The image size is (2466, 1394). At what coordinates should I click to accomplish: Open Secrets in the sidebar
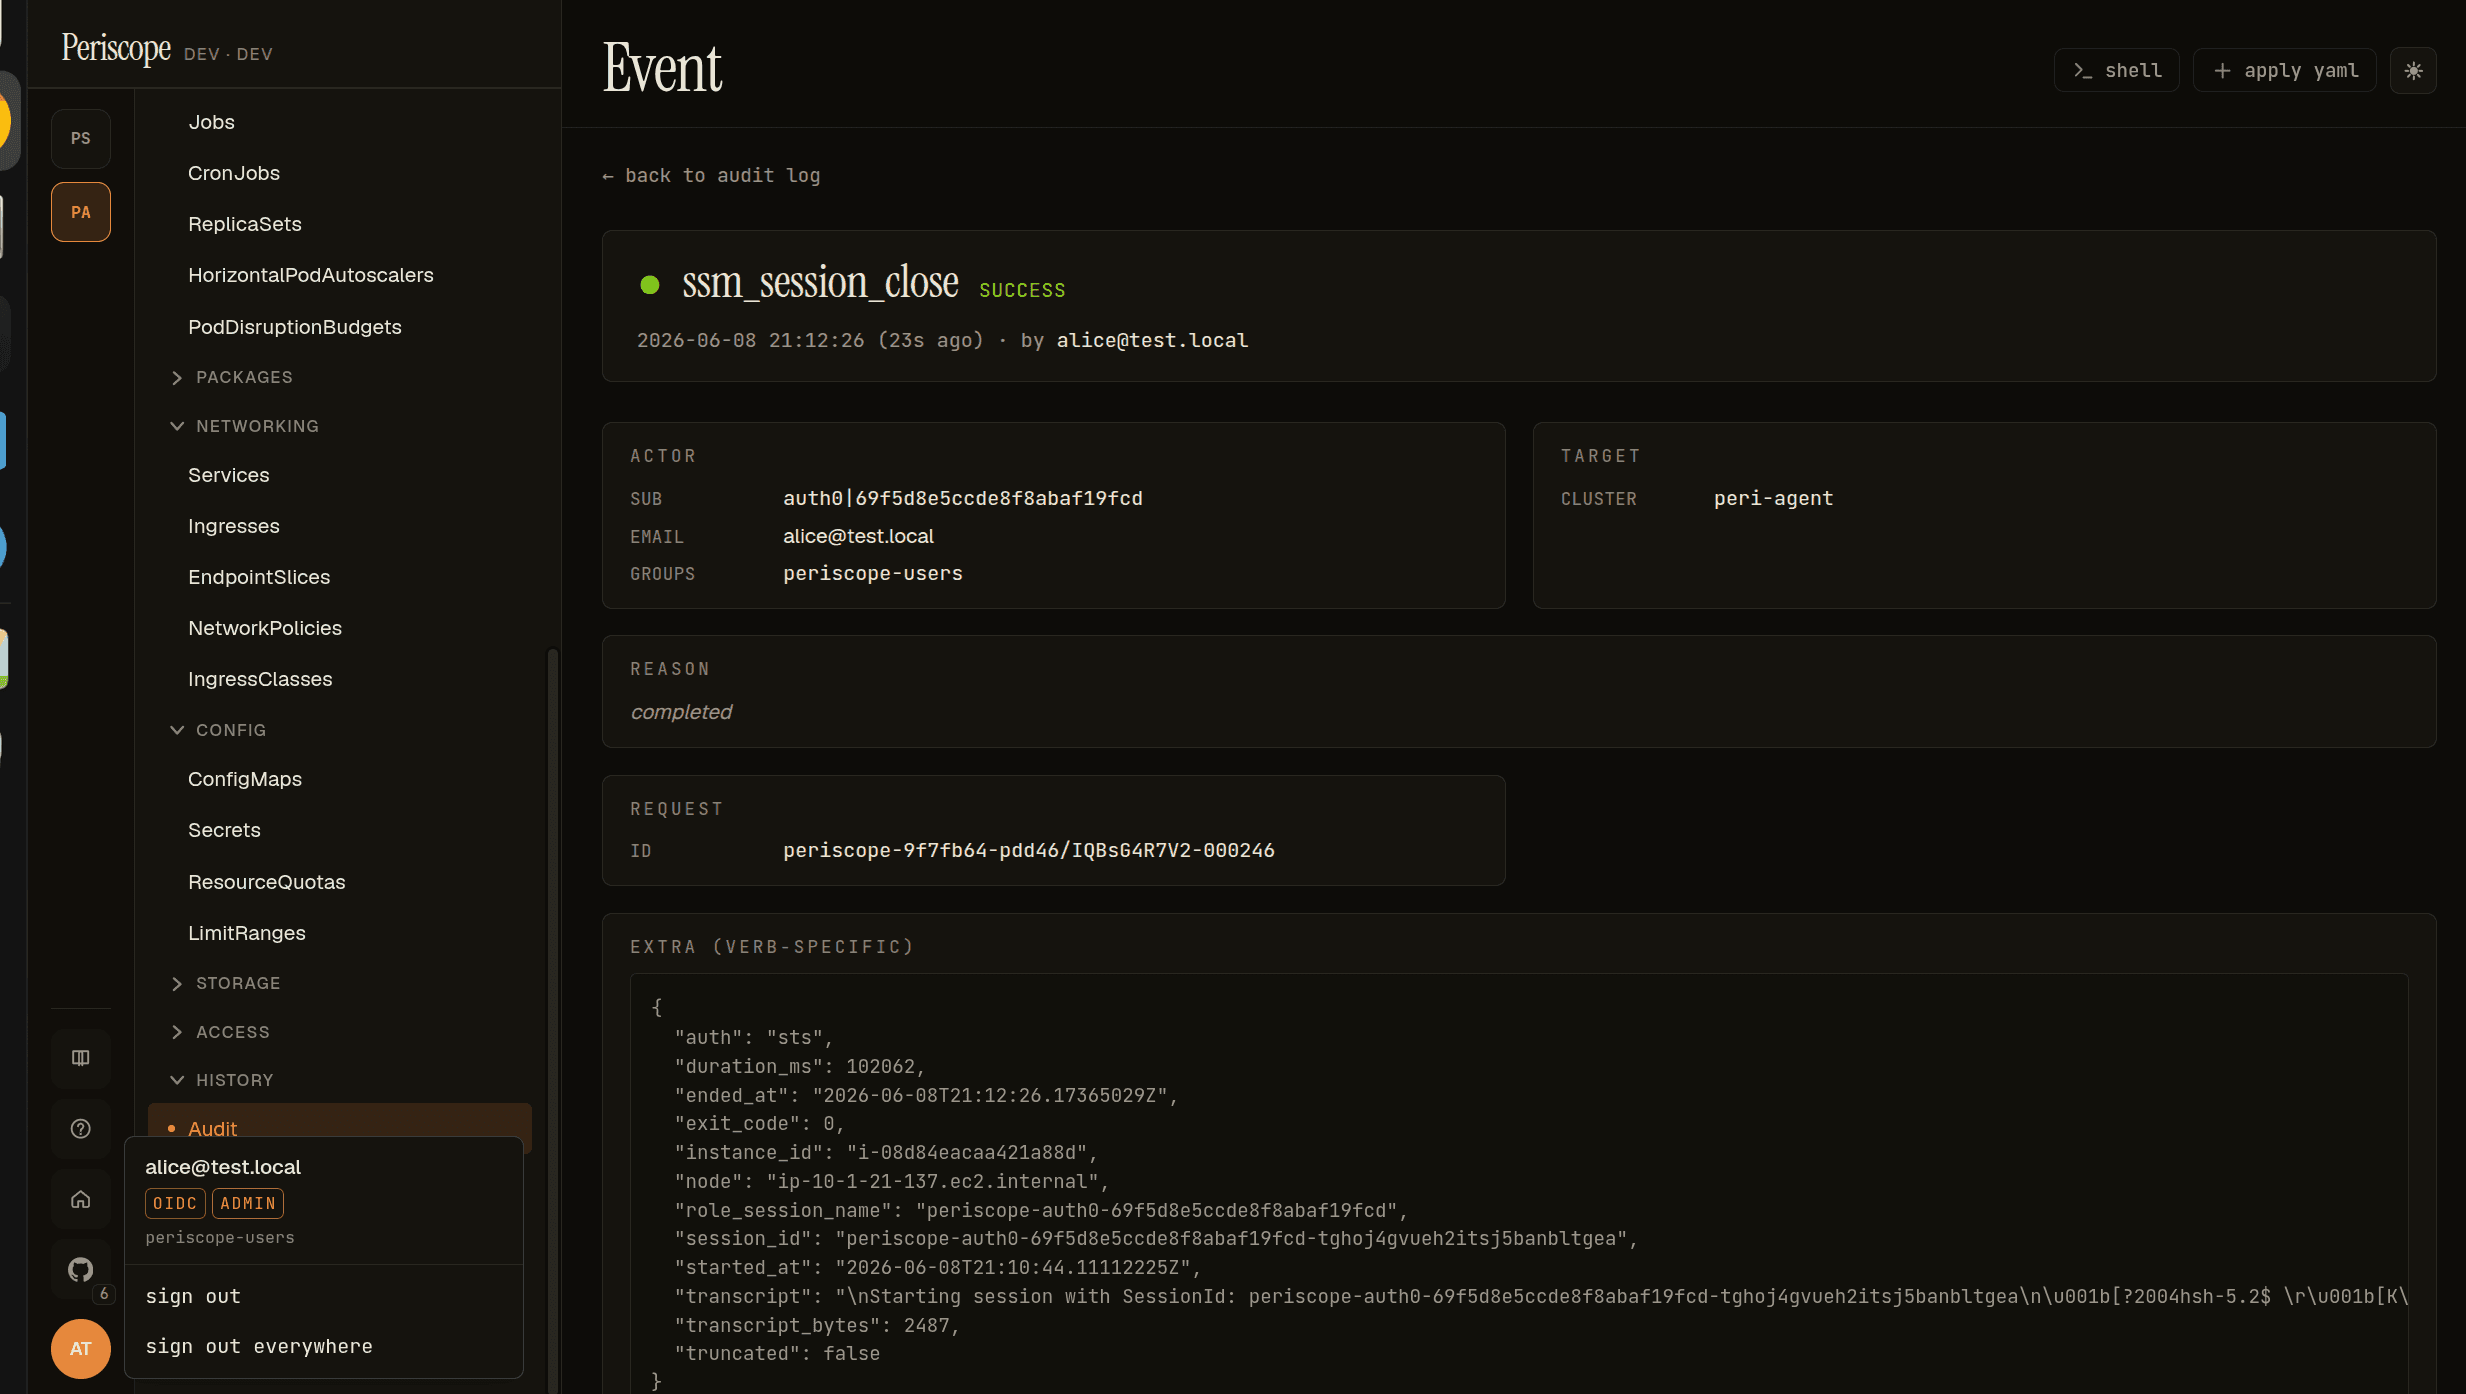coord(224,830)
